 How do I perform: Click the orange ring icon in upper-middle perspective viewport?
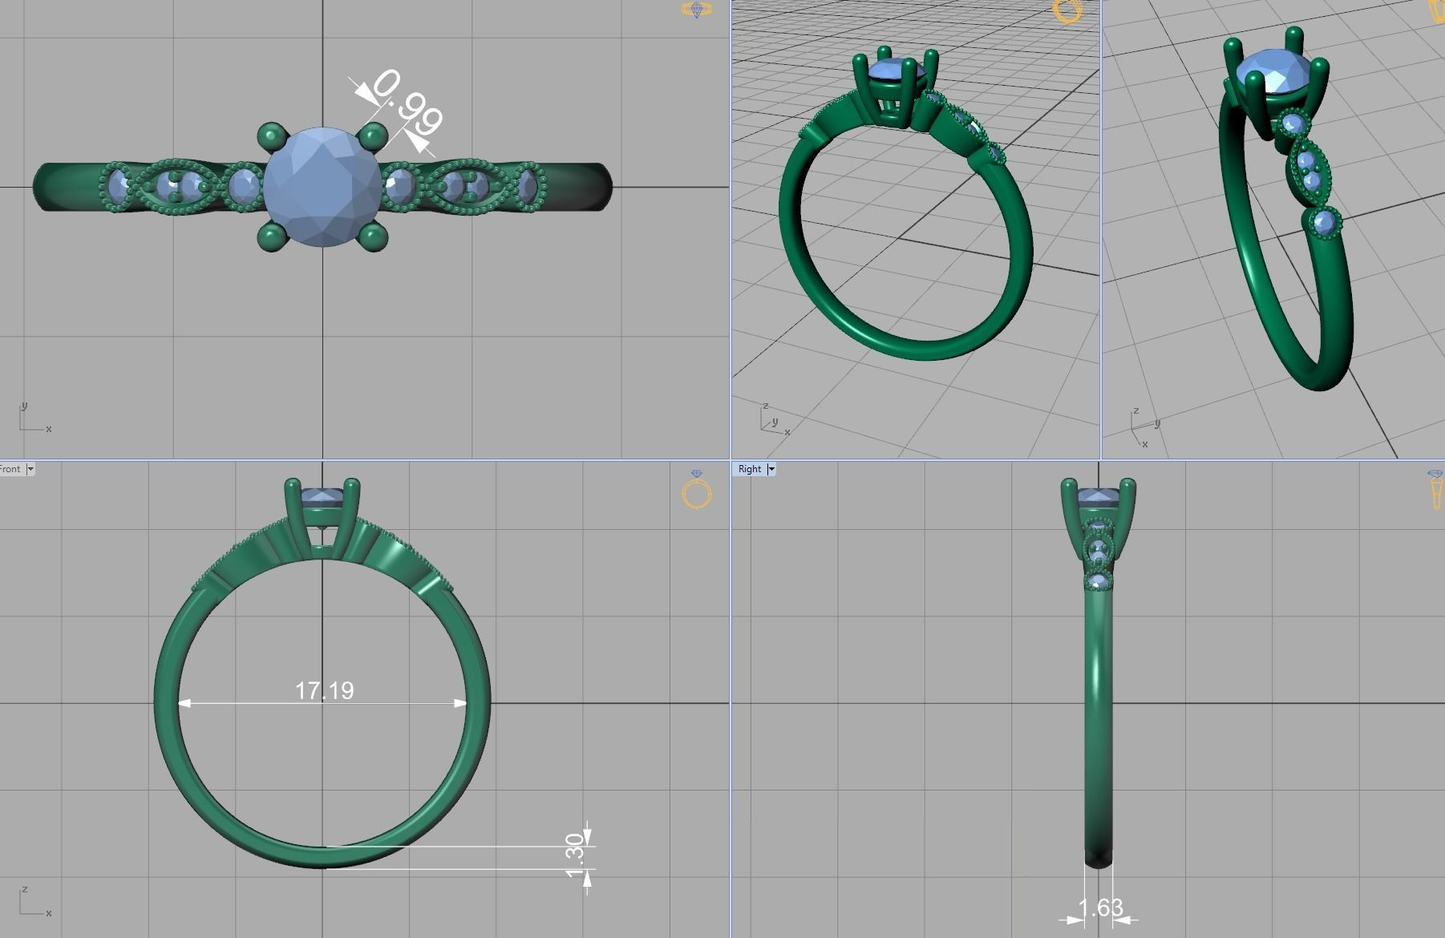pos(1068,11)
